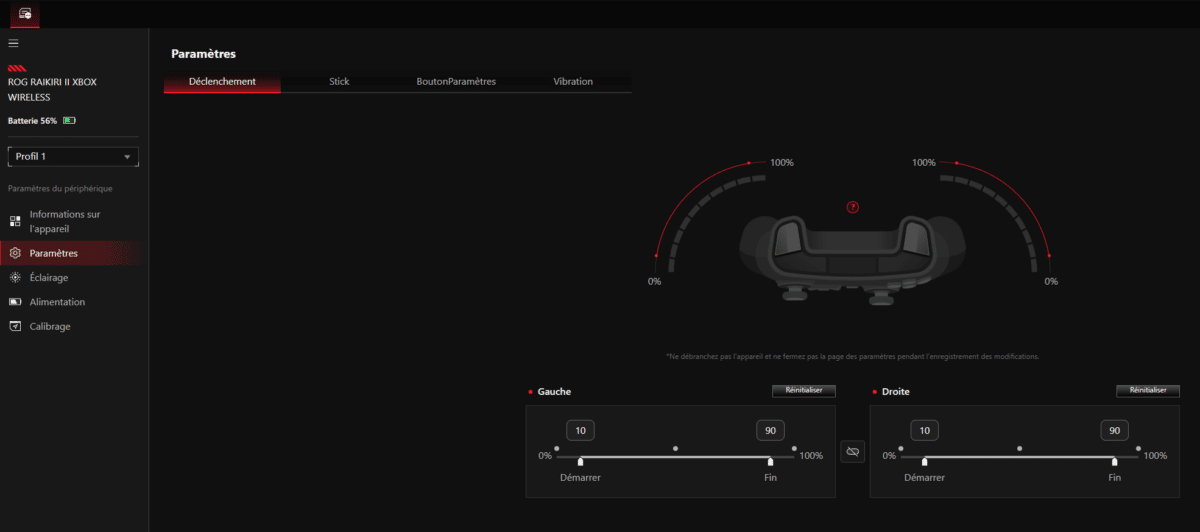Viewport: 1200px width, 532px height.
Task: Click the Gauche Démarrer slider handle
Action: pyautogui.click(x=581, y=461)
